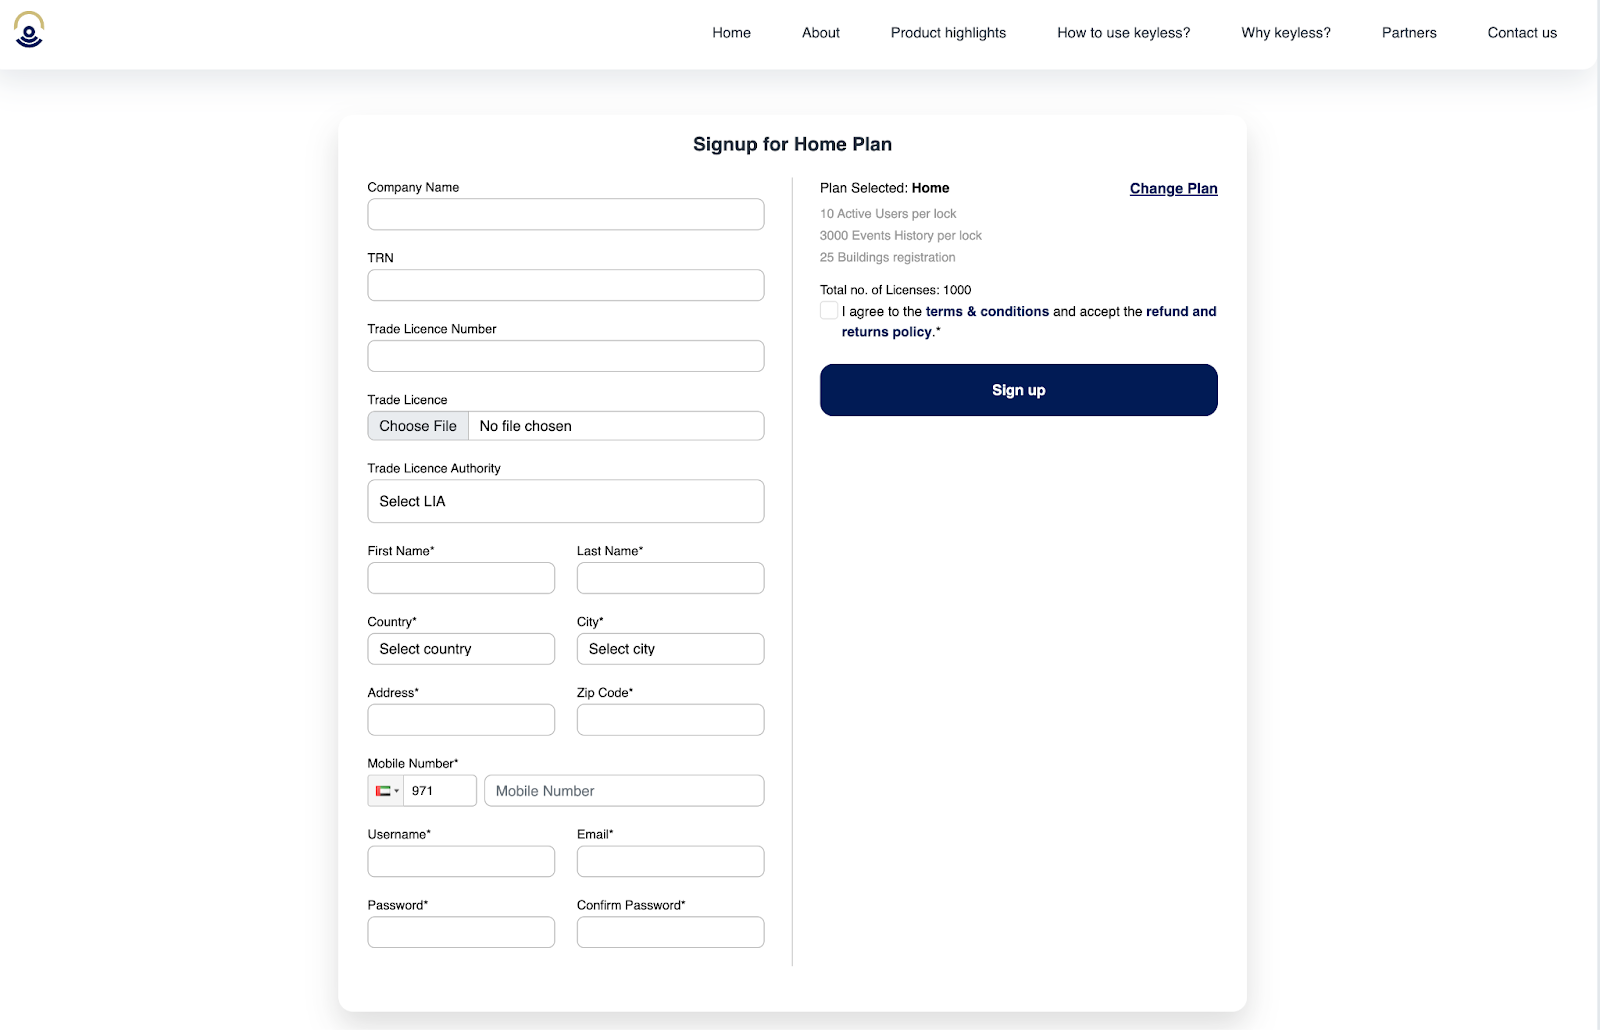Focus the Last Name field
Screen dimensions: 1600x1030
671,578
